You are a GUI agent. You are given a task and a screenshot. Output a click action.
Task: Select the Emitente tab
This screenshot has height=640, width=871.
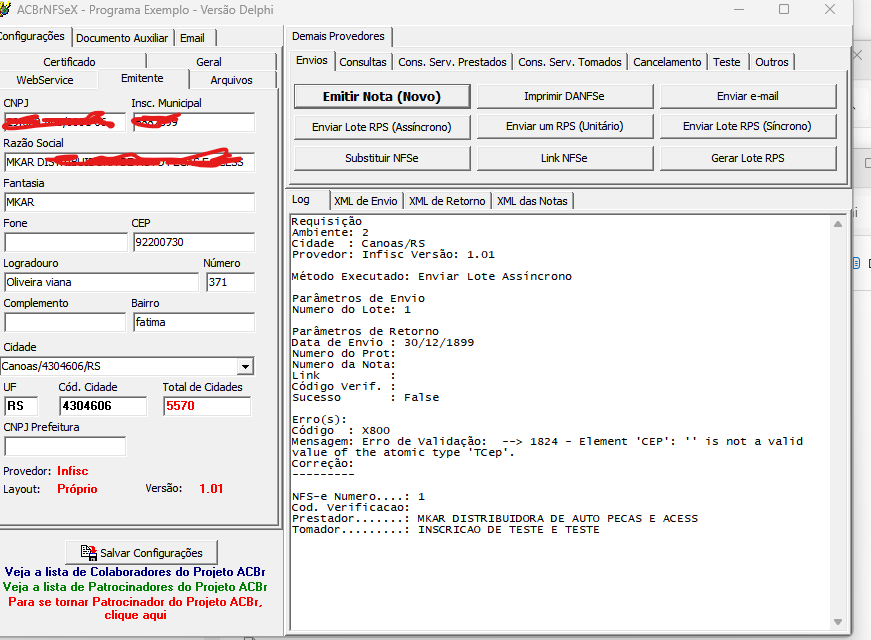click(x=142, y=78)
